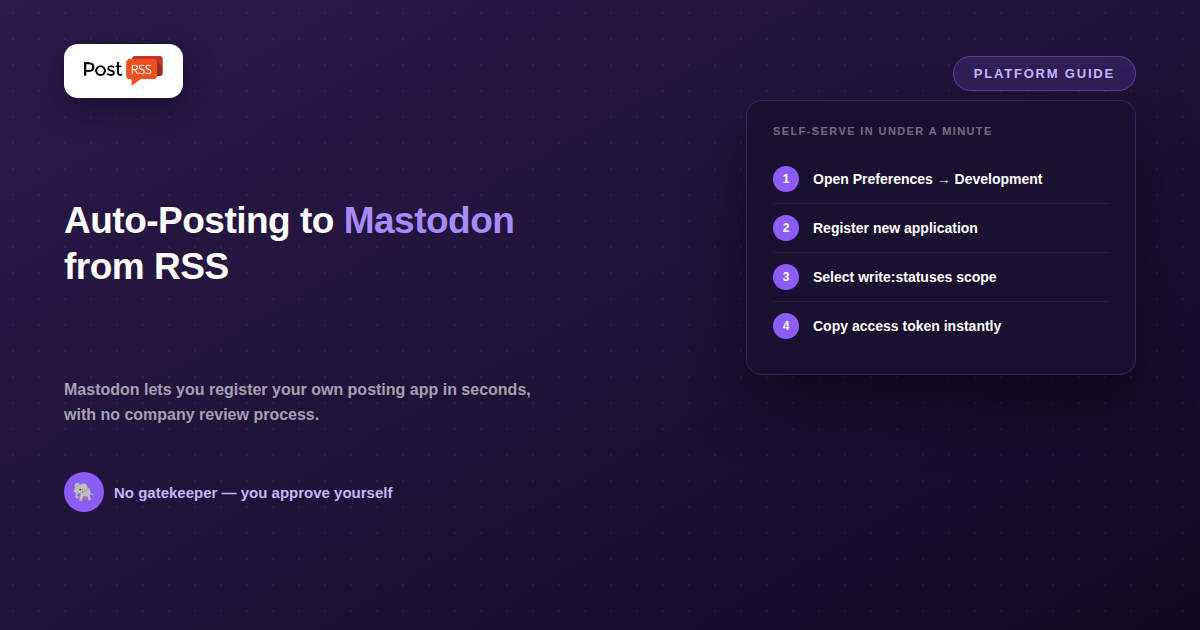1200x630 pixels.
Task: Click the step 4 number badge
Action: [x=786, y=326]
